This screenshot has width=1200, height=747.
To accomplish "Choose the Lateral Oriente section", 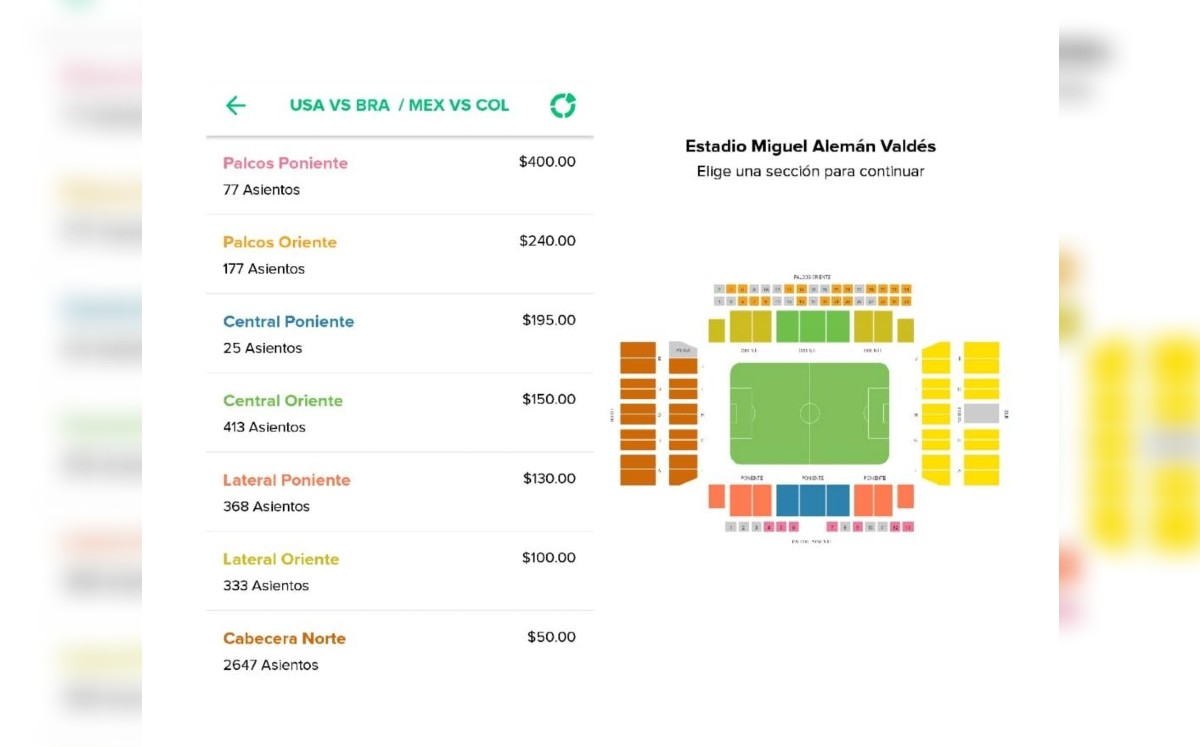I will [x=399, y=571].
